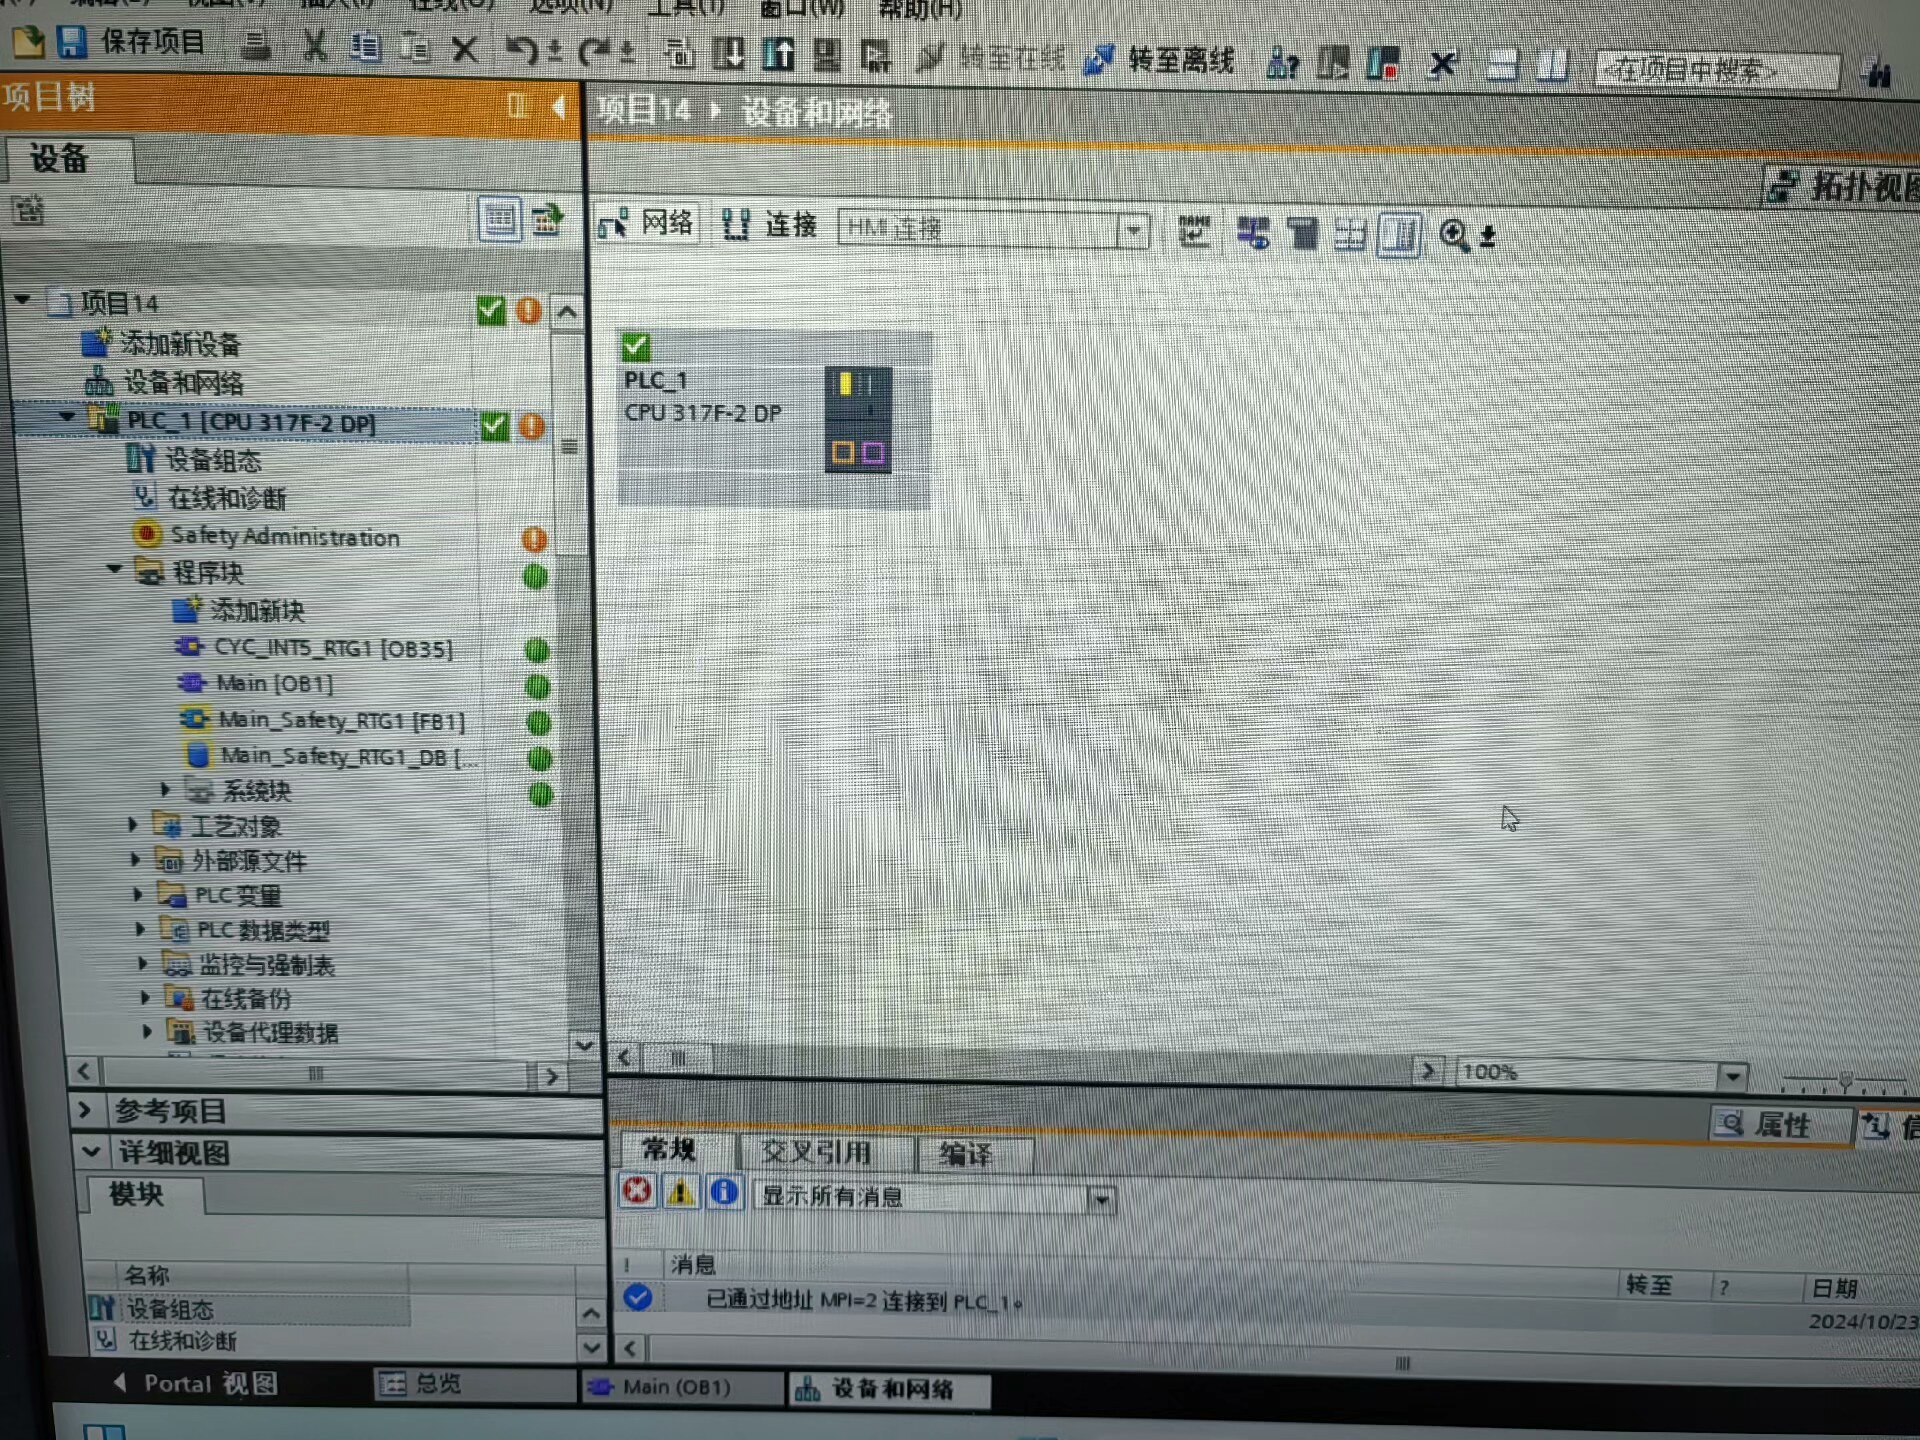Open the HMI connection type dropdown

coord(1133,231)
